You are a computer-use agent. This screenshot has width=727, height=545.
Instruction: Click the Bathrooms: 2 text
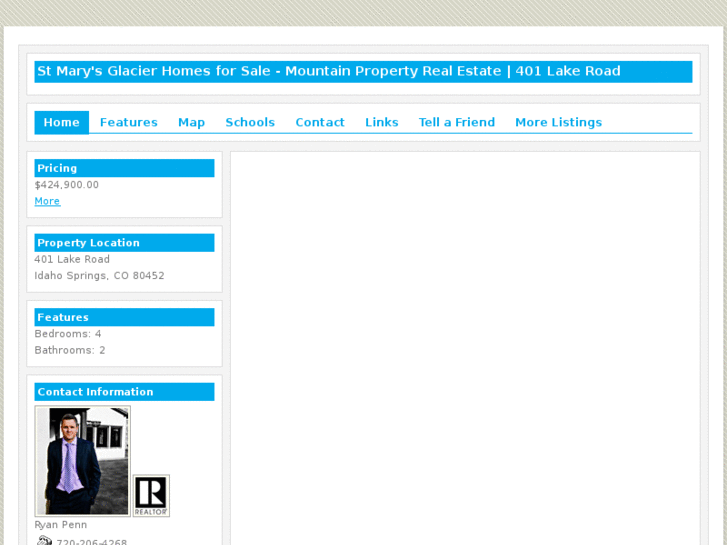[x=70, y=350]
